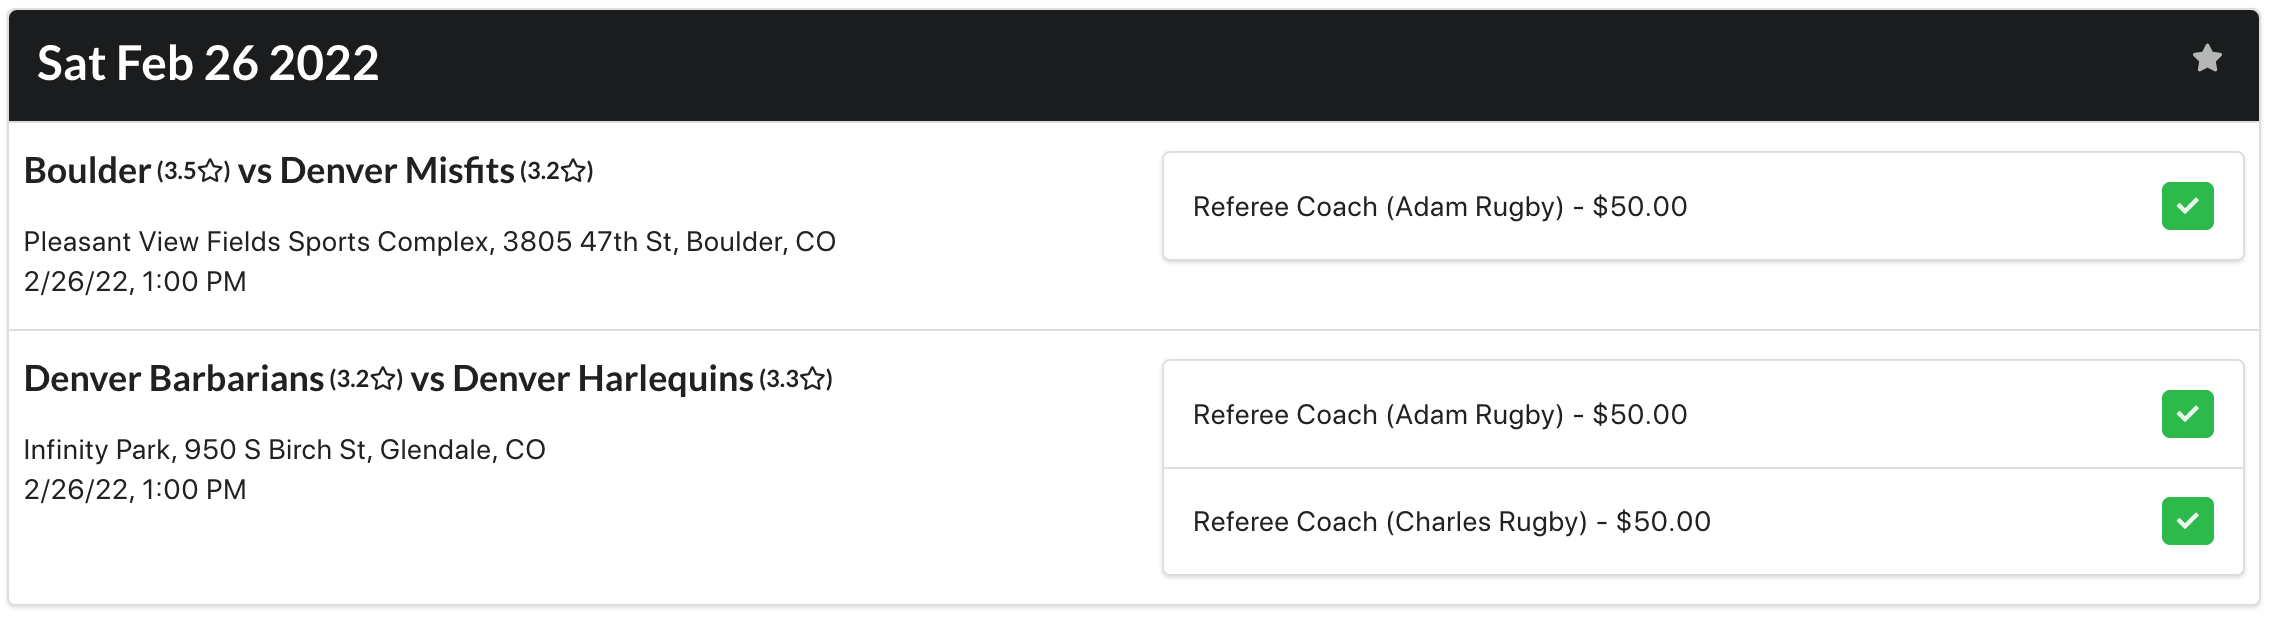
Task: Select the Referee Coach Charles Rugby row
Action: pos(1451,522)
